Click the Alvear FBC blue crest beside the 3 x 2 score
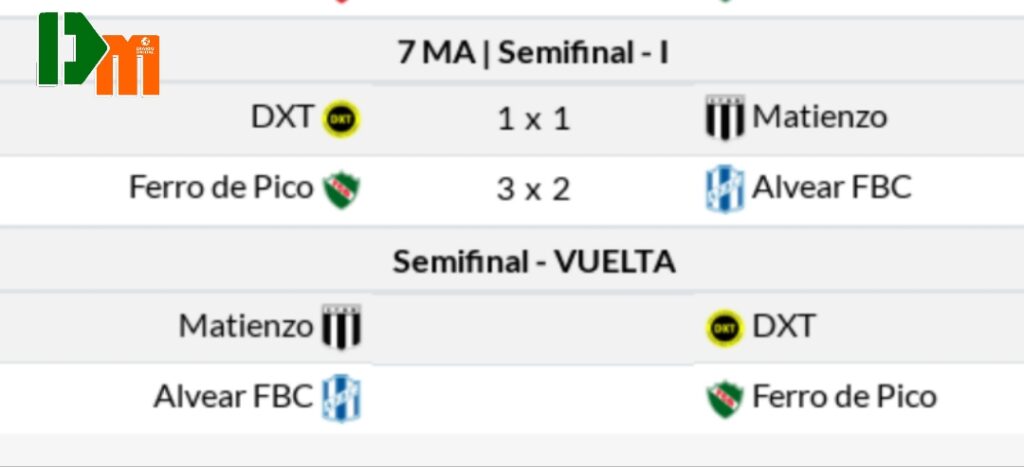Viewport: 1024px width, 467px height. click(724, 189)
